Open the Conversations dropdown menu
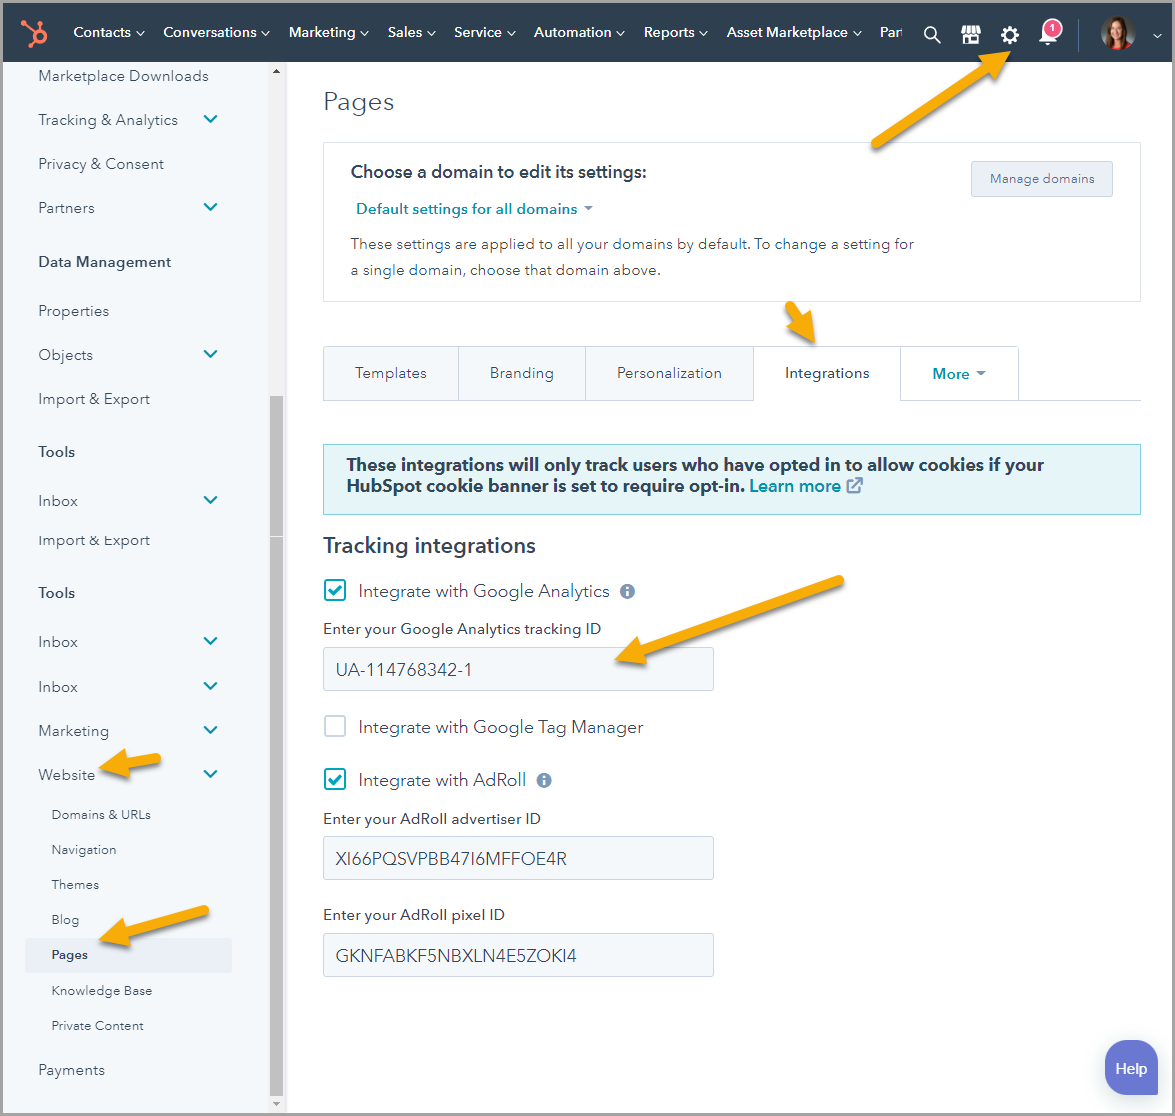Screen dimensions: 1175x1116 (216, 32)
